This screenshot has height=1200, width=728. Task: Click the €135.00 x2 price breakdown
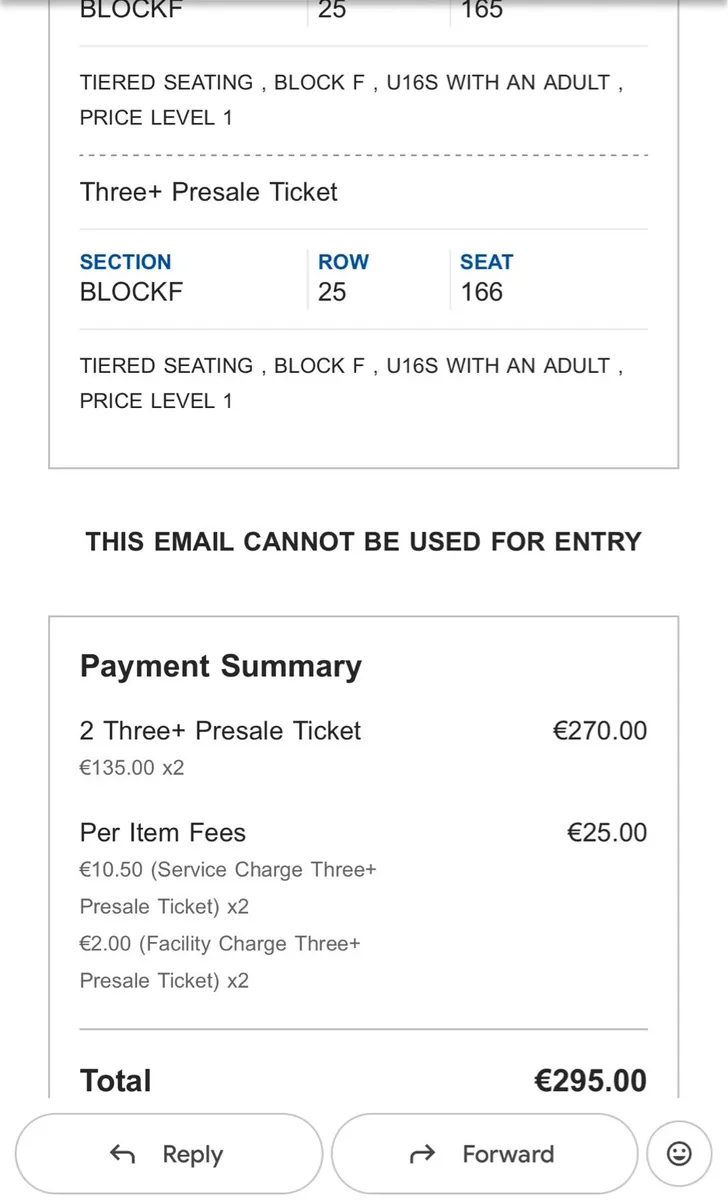pos(134,768)
